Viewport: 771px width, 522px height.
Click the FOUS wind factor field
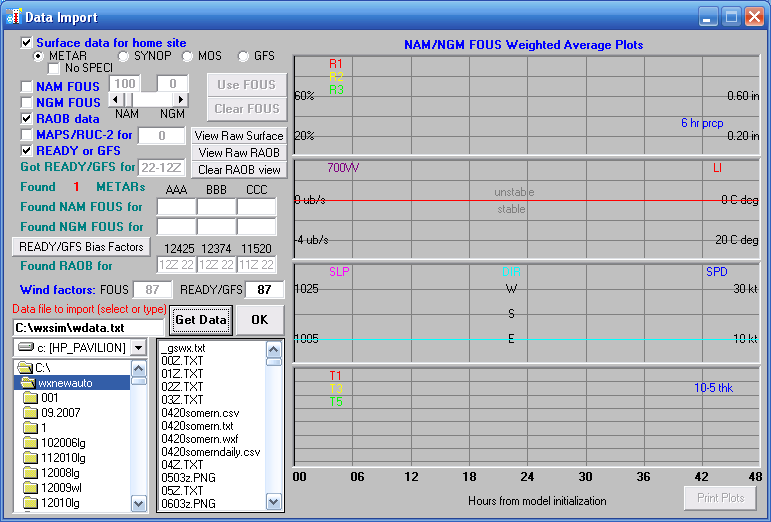point(152,290)
